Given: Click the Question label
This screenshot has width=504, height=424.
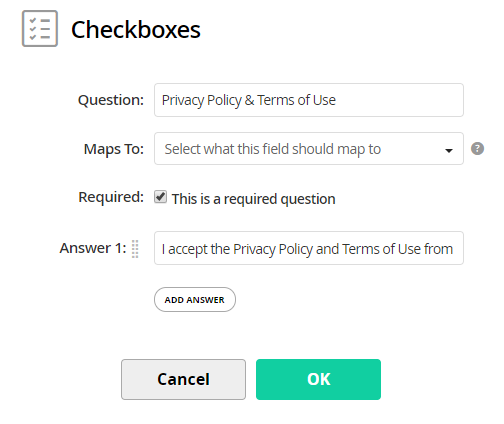Looking at the screenshot, I should [x=111, y=100].
